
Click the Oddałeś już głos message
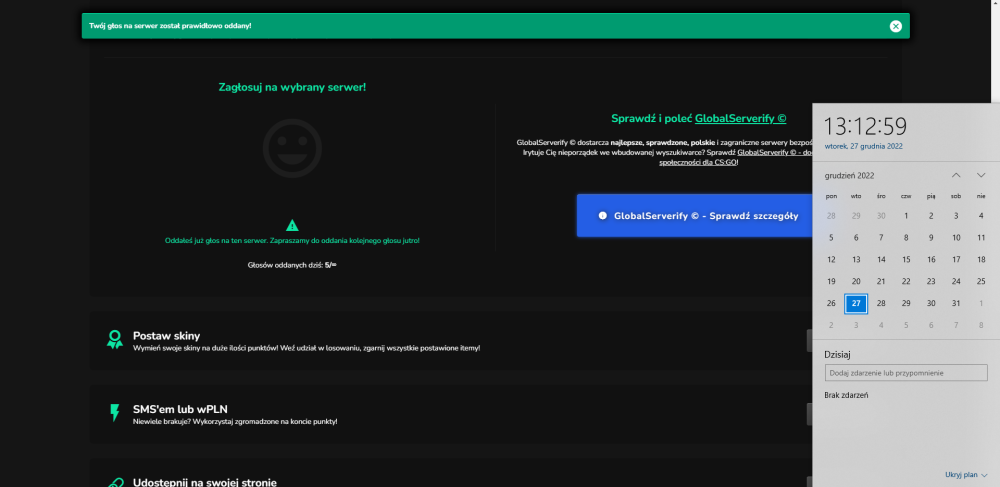[292, 241]
